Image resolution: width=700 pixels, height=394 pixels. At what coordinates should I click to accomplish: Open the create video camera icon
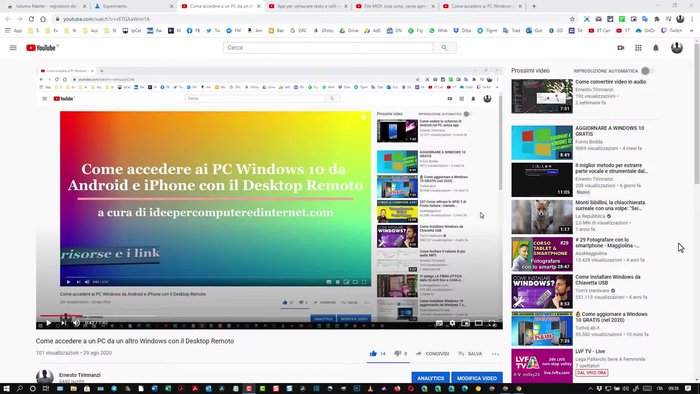pyautogui.click(x=621, y=48)
